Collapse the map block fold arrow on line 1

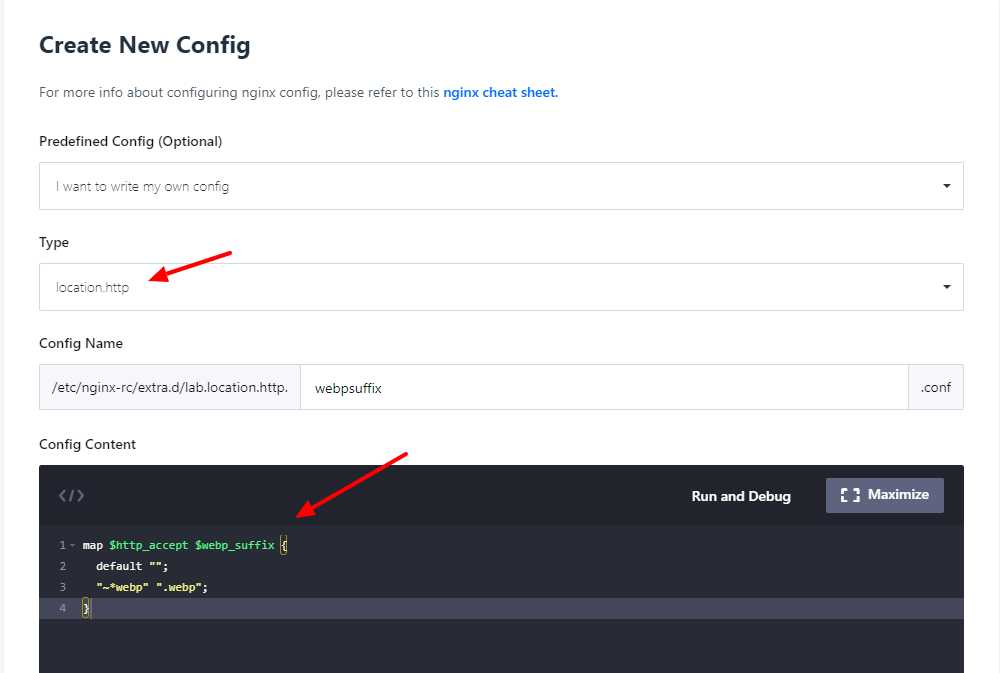(73, 545)
